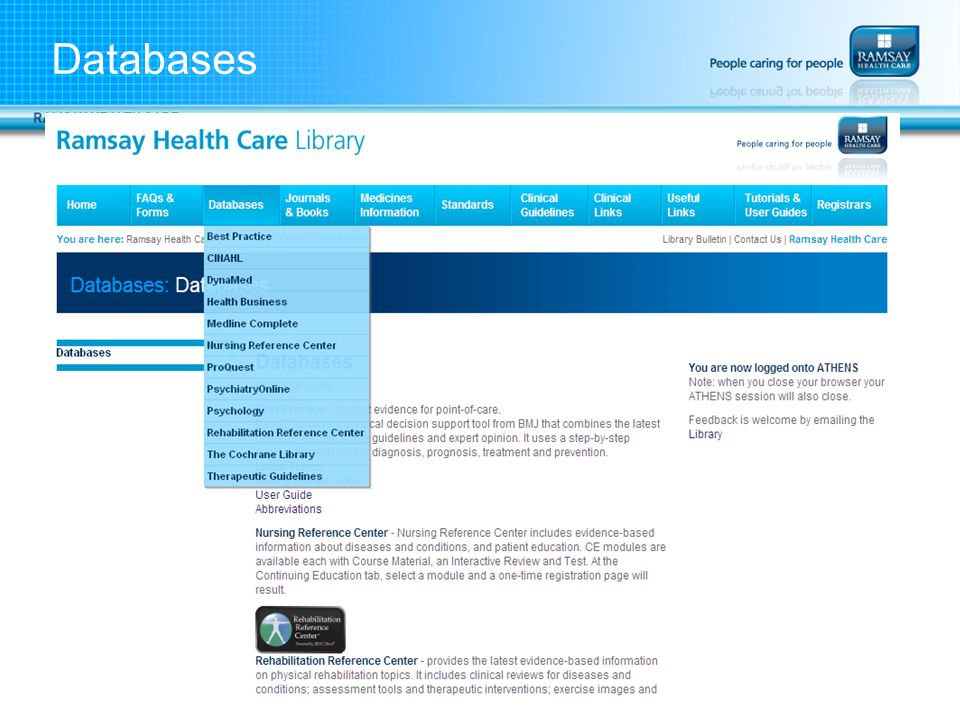Viewport: 960px width, 720px height.
Task: Click the Nursing Reference Center heading link
Action: (x=321, y=533)
